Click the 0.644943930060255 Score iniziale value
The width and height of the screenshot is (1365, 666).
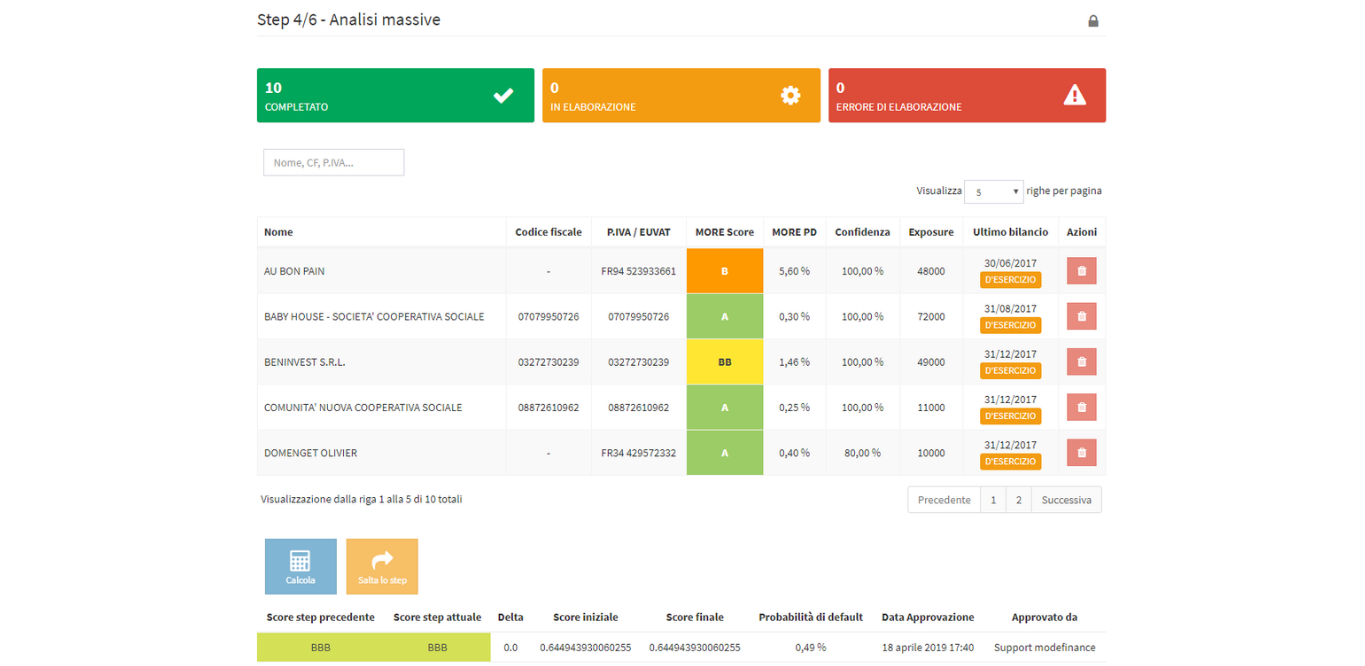pos(585,647)
